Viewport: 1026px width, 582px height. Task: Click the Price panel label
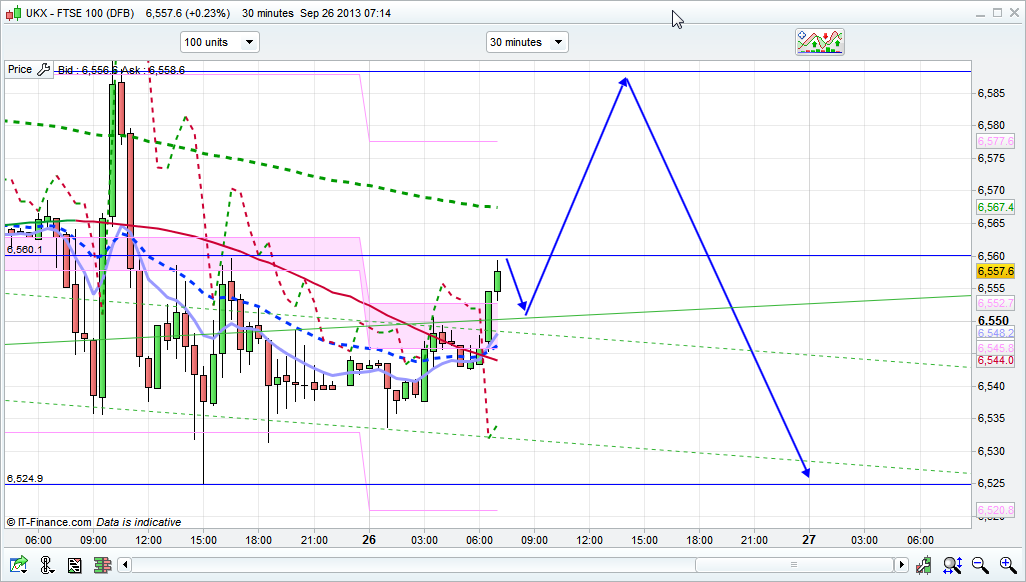(20, 69)
